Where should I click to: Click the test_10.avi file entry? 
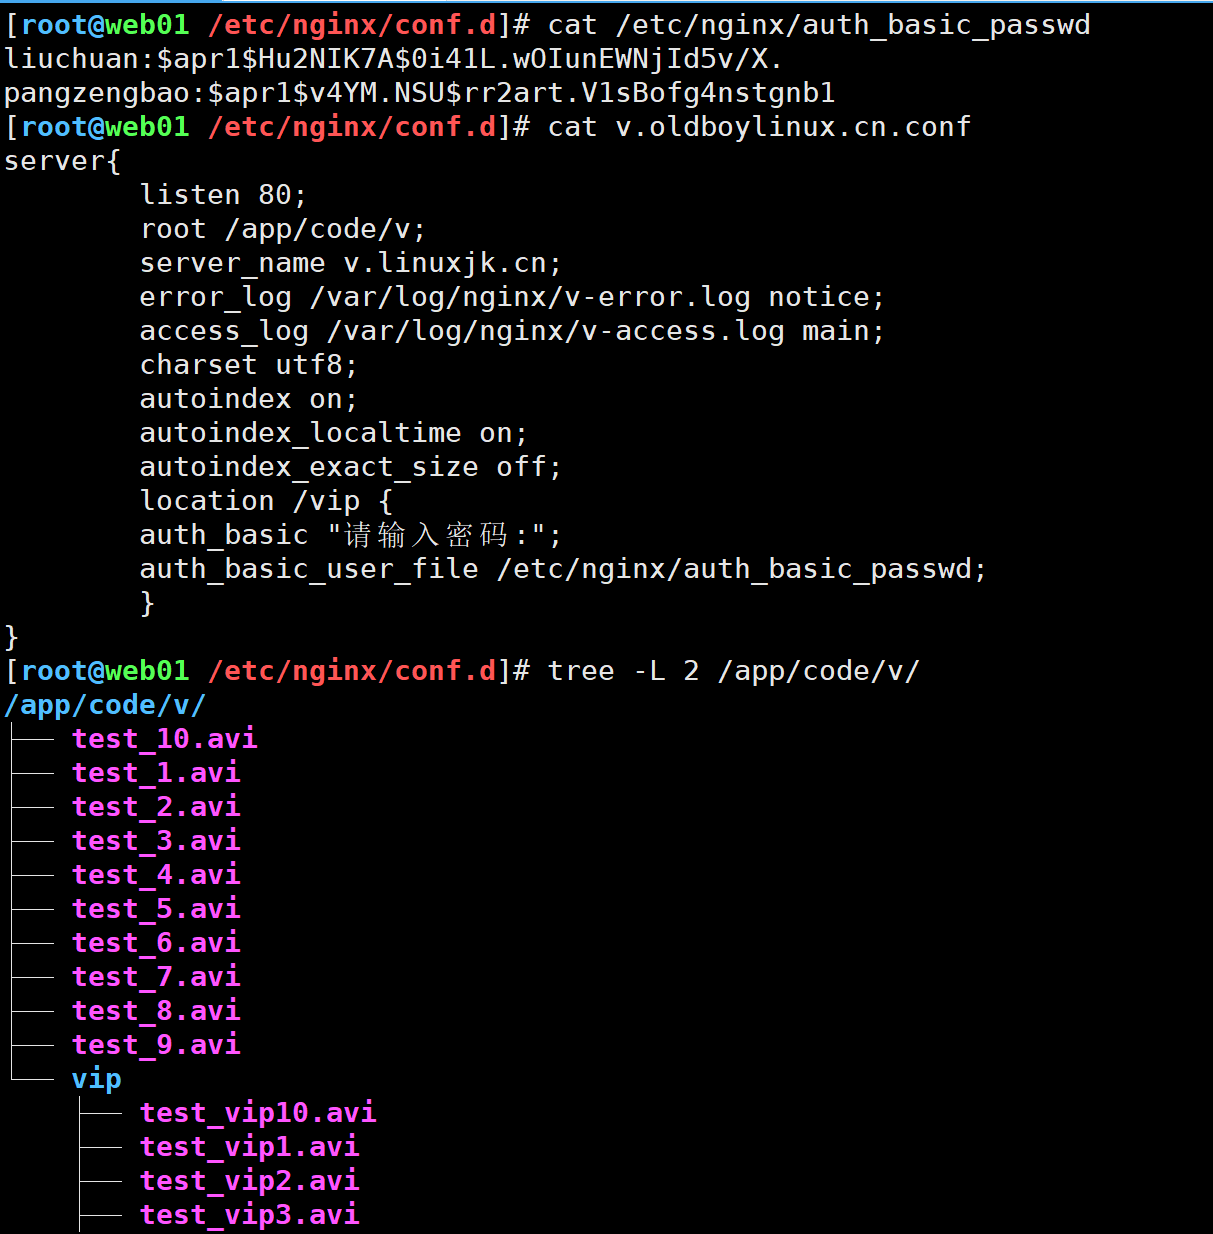point(164,739)
